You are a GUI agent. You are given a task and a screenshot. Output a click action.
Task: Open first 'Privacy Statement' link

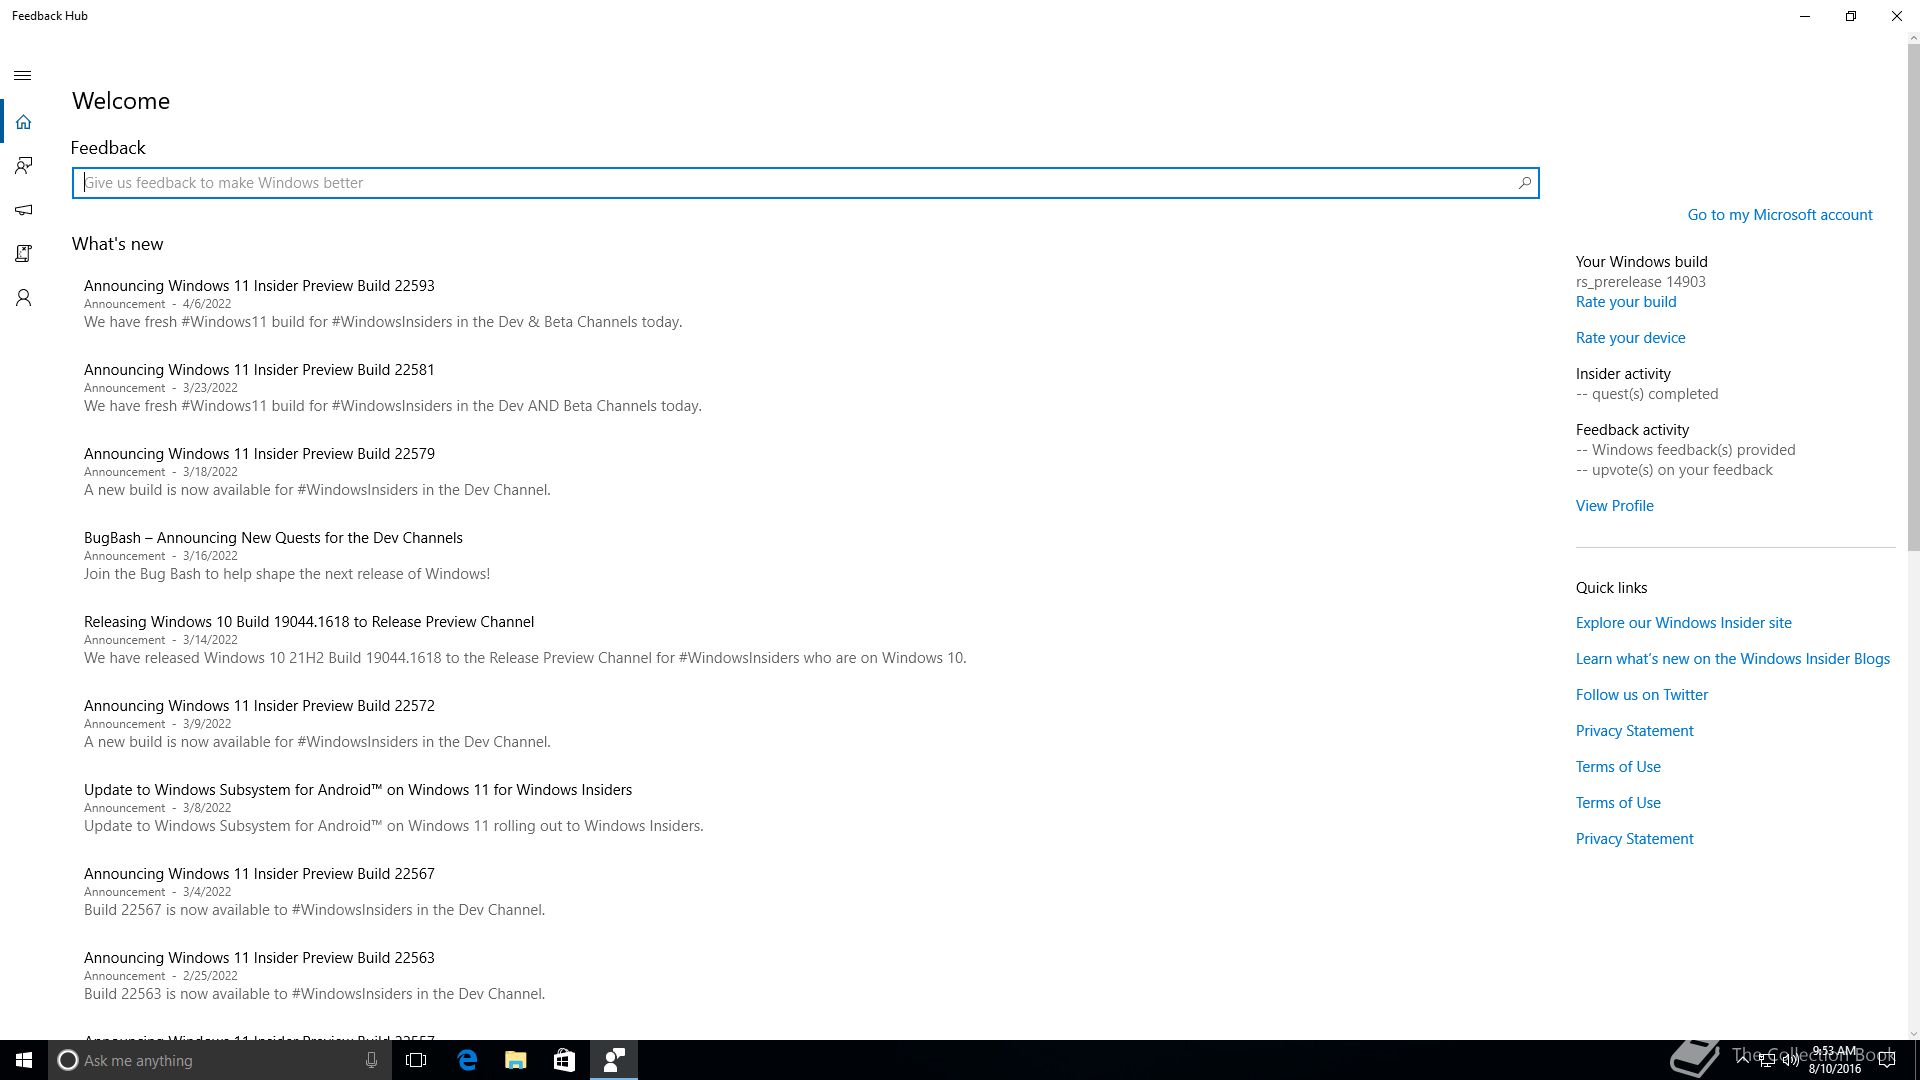click(1634, 731)
